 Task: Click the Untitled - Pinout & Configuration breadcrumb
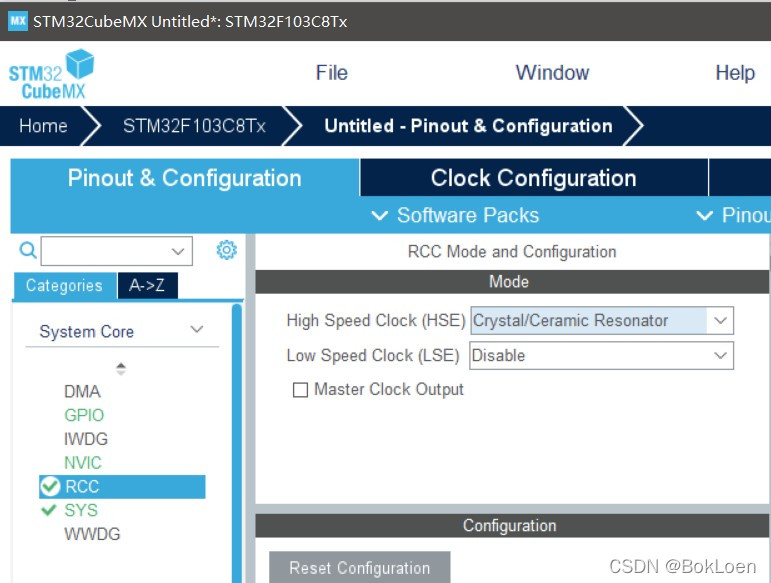(468, 126)
